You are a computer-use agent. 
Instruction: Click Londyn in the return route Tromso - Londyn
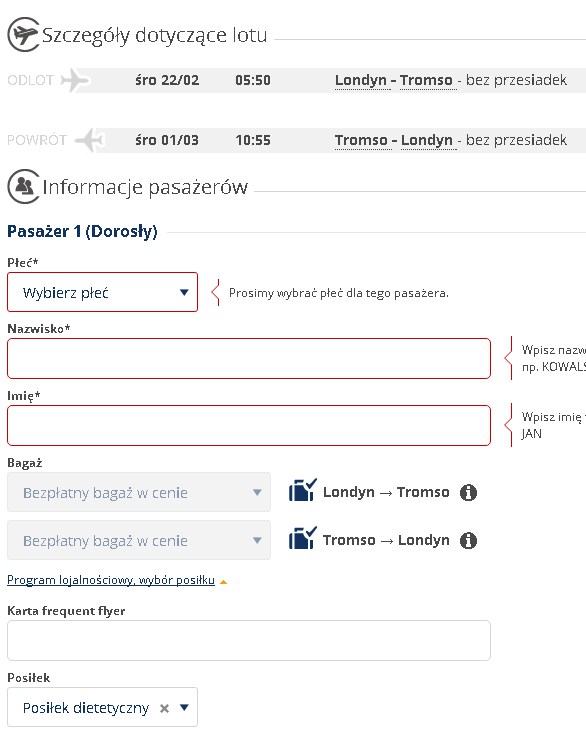(x=427, y=140)
